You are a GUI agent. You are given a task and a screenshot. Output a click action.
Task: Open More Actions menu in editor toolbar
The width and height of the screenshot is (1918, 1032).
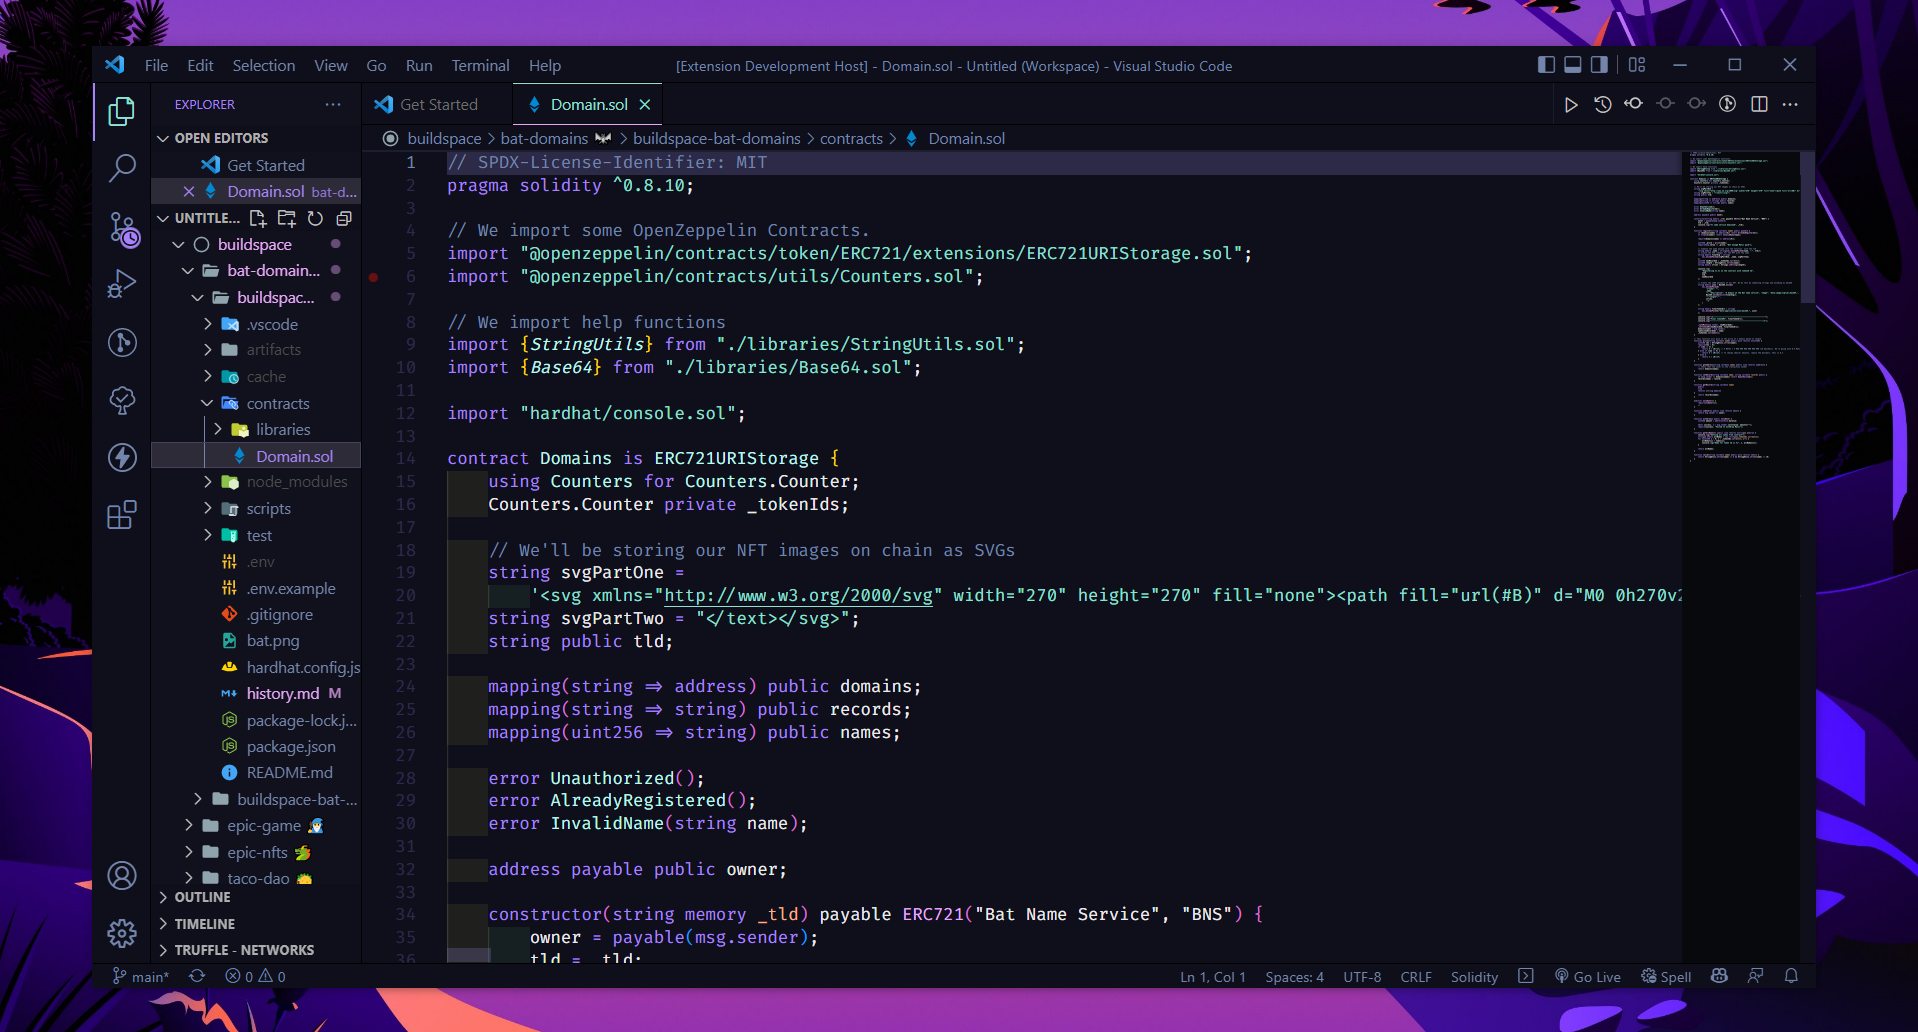pyautogui.click(x=1790, y=105)
